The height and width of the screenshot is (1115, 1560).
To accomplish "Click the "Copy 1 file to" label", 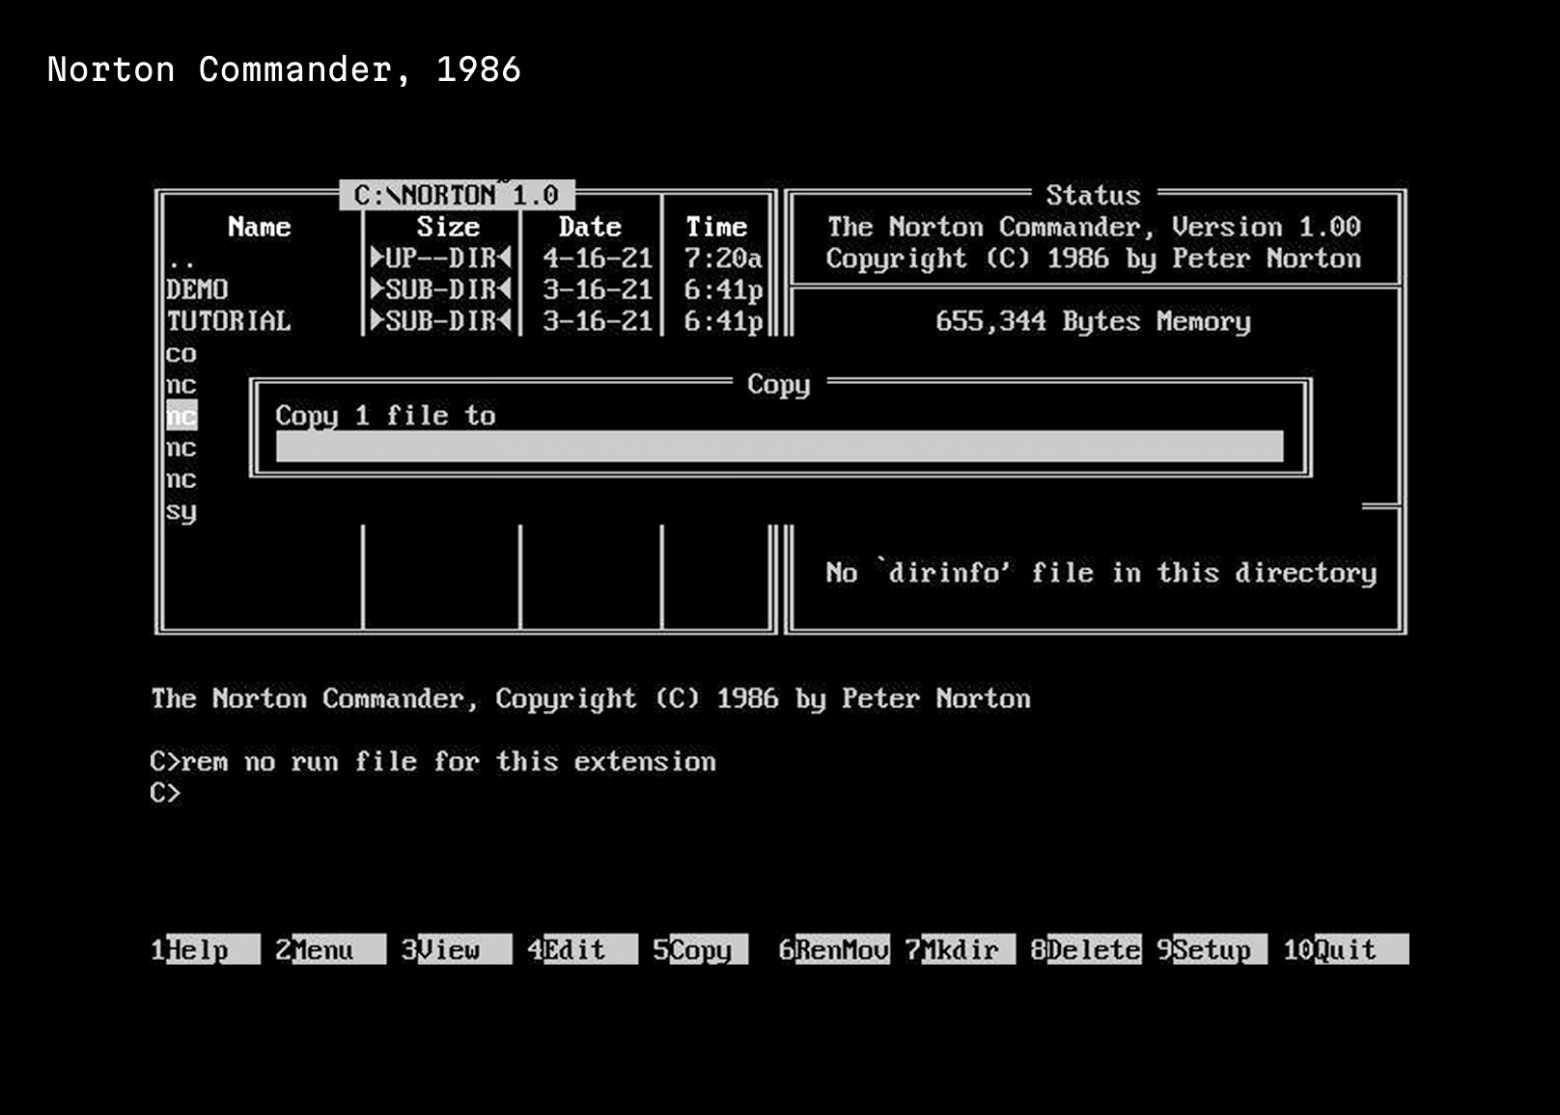I will pyautogui.click(x=385, y=416).
